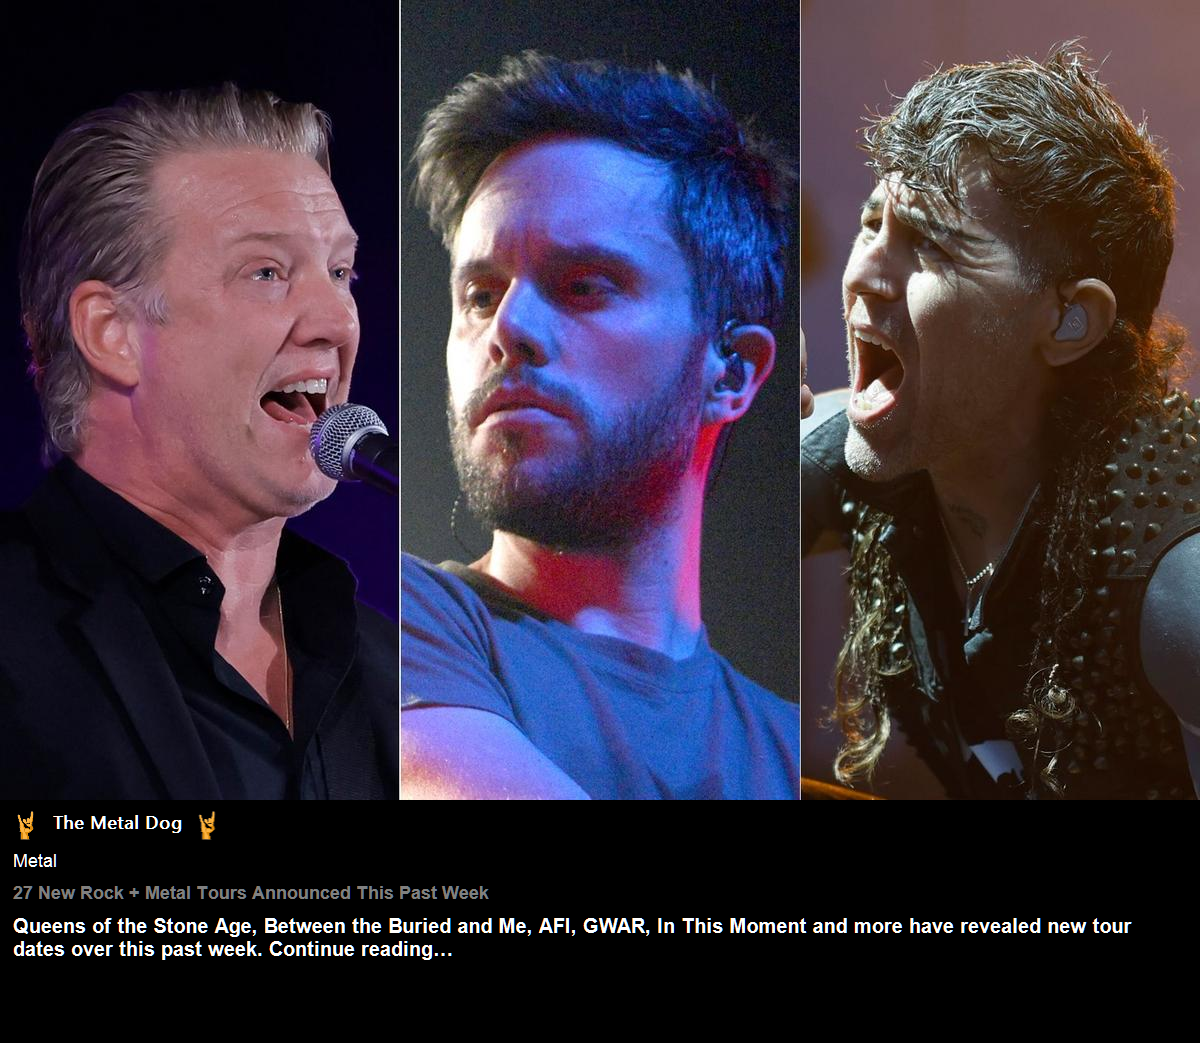
Task: Click the Queens of the Stone Age text
Action: [x=133, y=926]
